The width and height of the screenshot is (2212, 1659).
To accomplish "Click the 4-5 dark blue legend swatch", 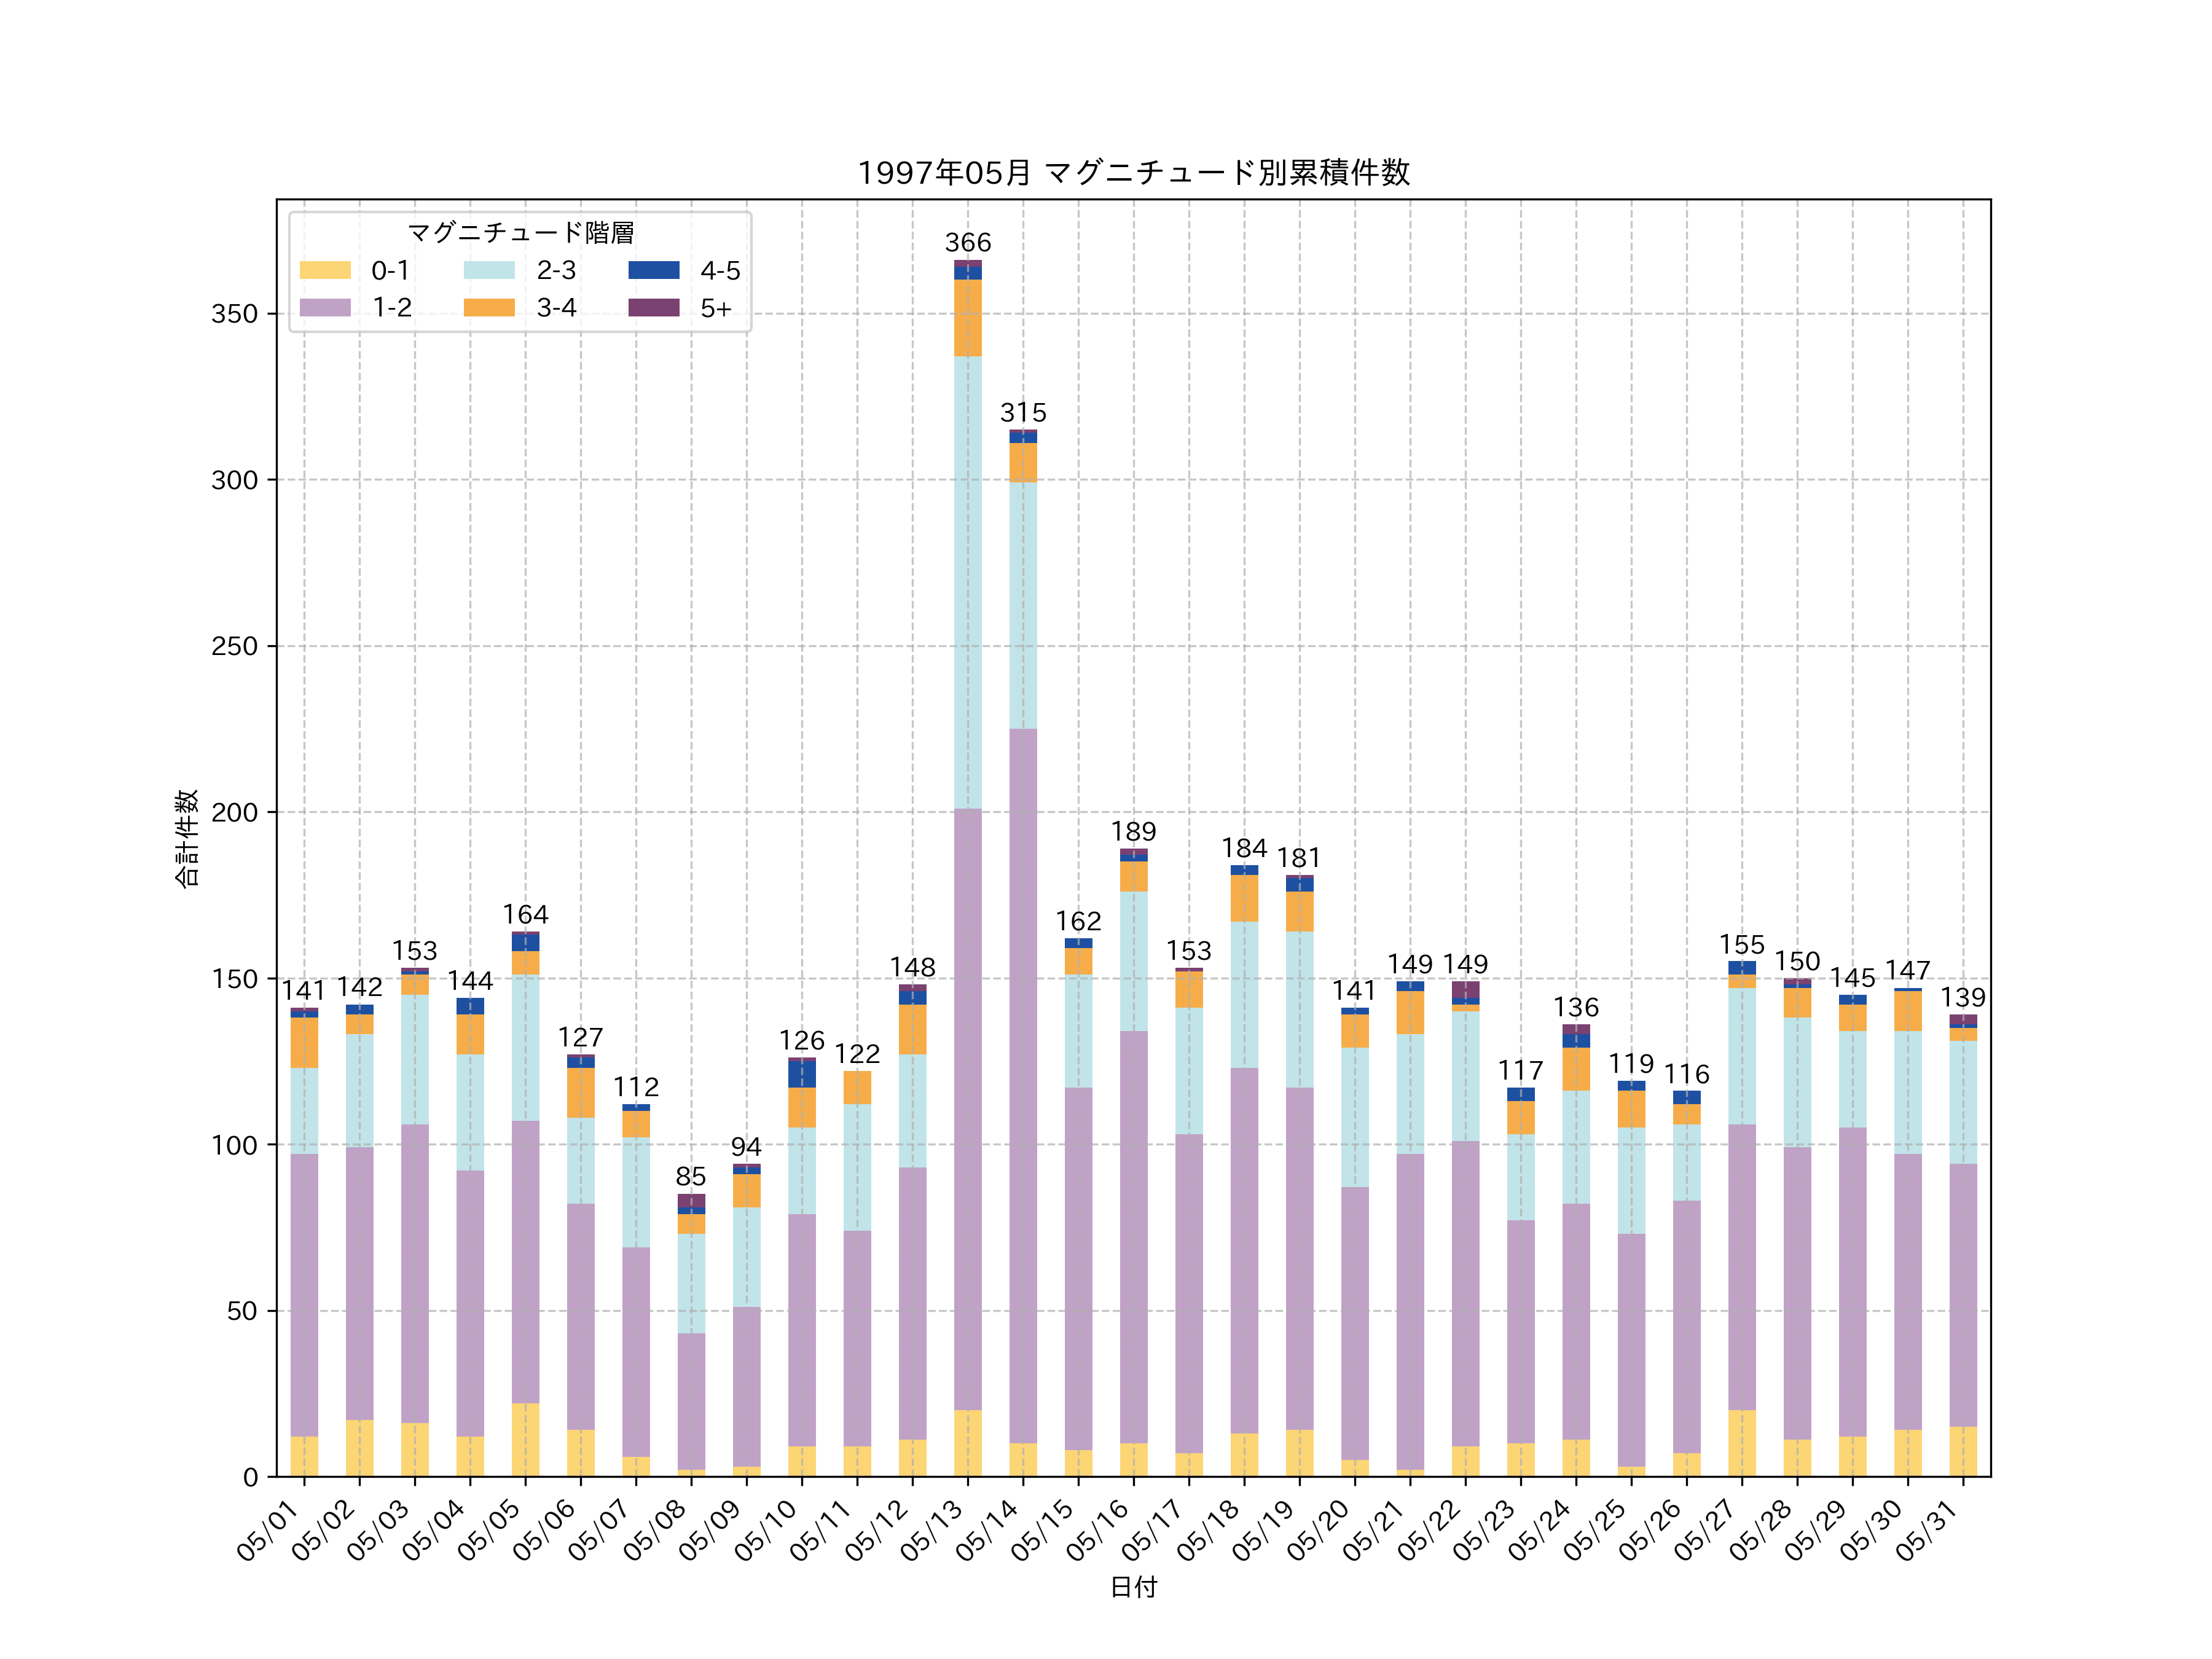I will (x=654, y=270).
